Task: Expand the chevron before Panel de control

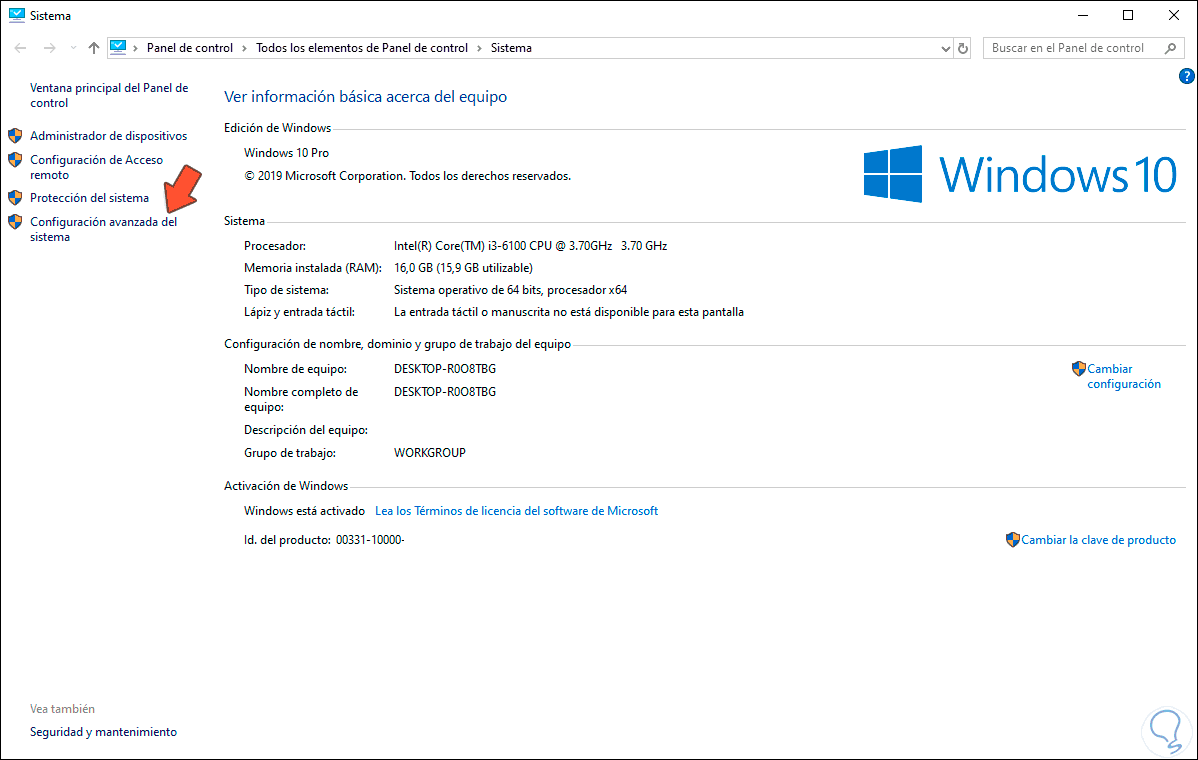Action: [x=136, y=48]
